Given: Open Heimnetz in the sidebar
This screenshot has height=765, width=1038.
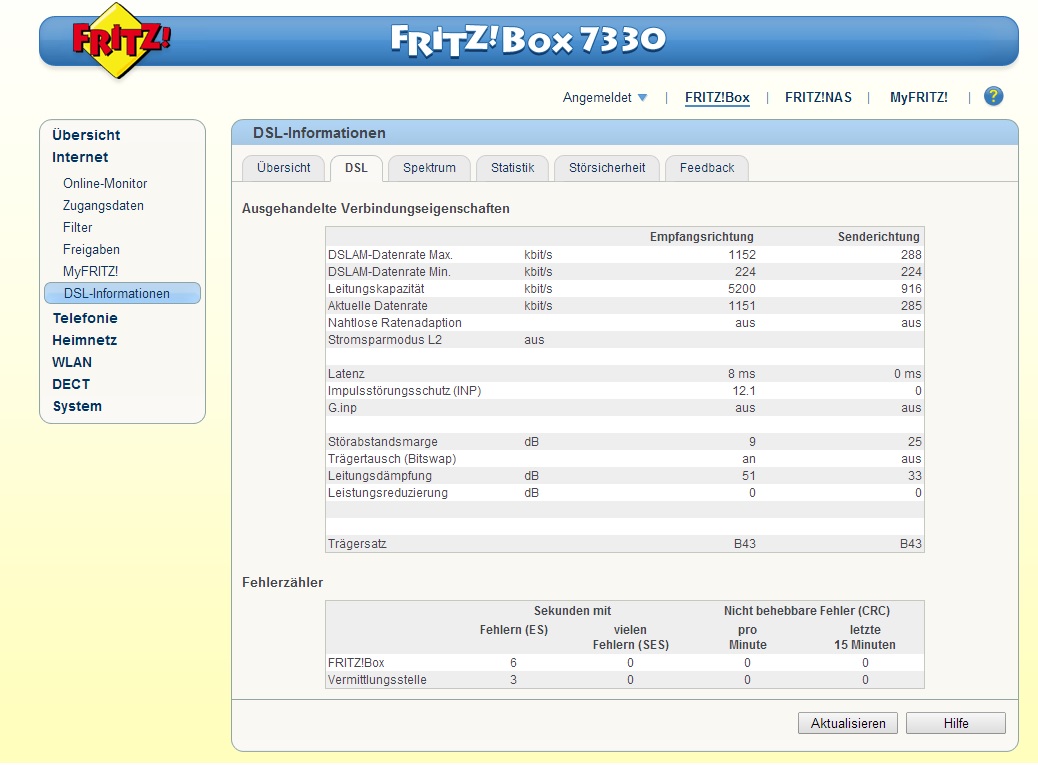Looking at the screenshot, I should (x=84, y=340).
